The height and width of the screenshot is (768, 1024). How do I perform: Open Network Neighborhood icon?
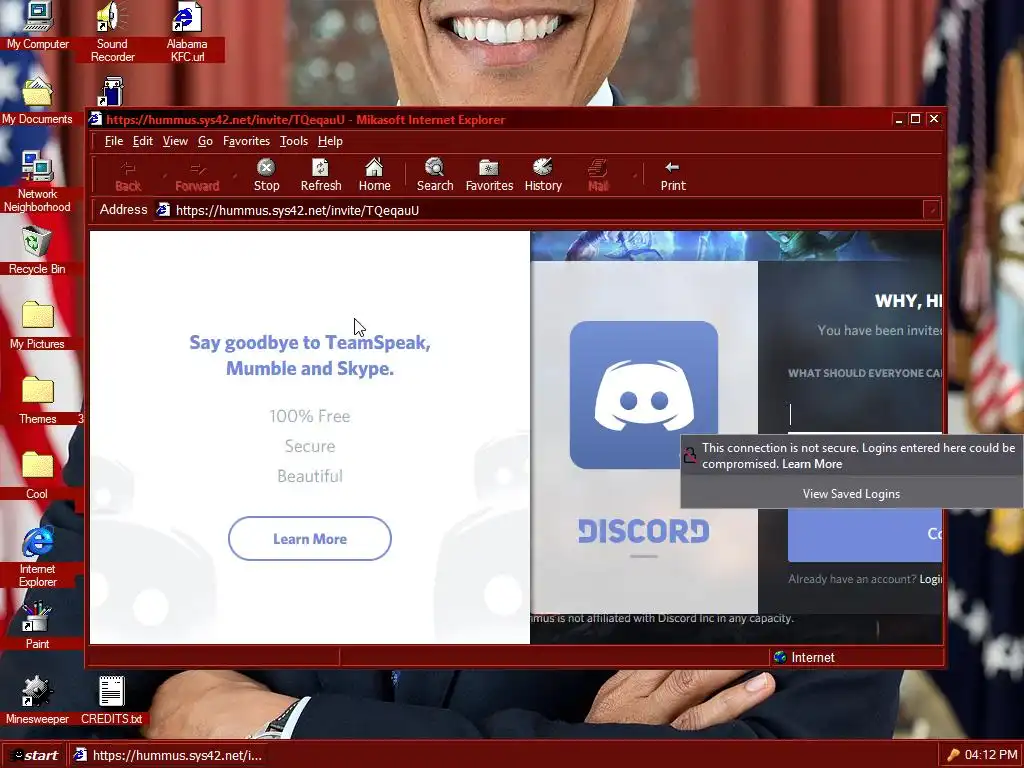click(37, 182)
